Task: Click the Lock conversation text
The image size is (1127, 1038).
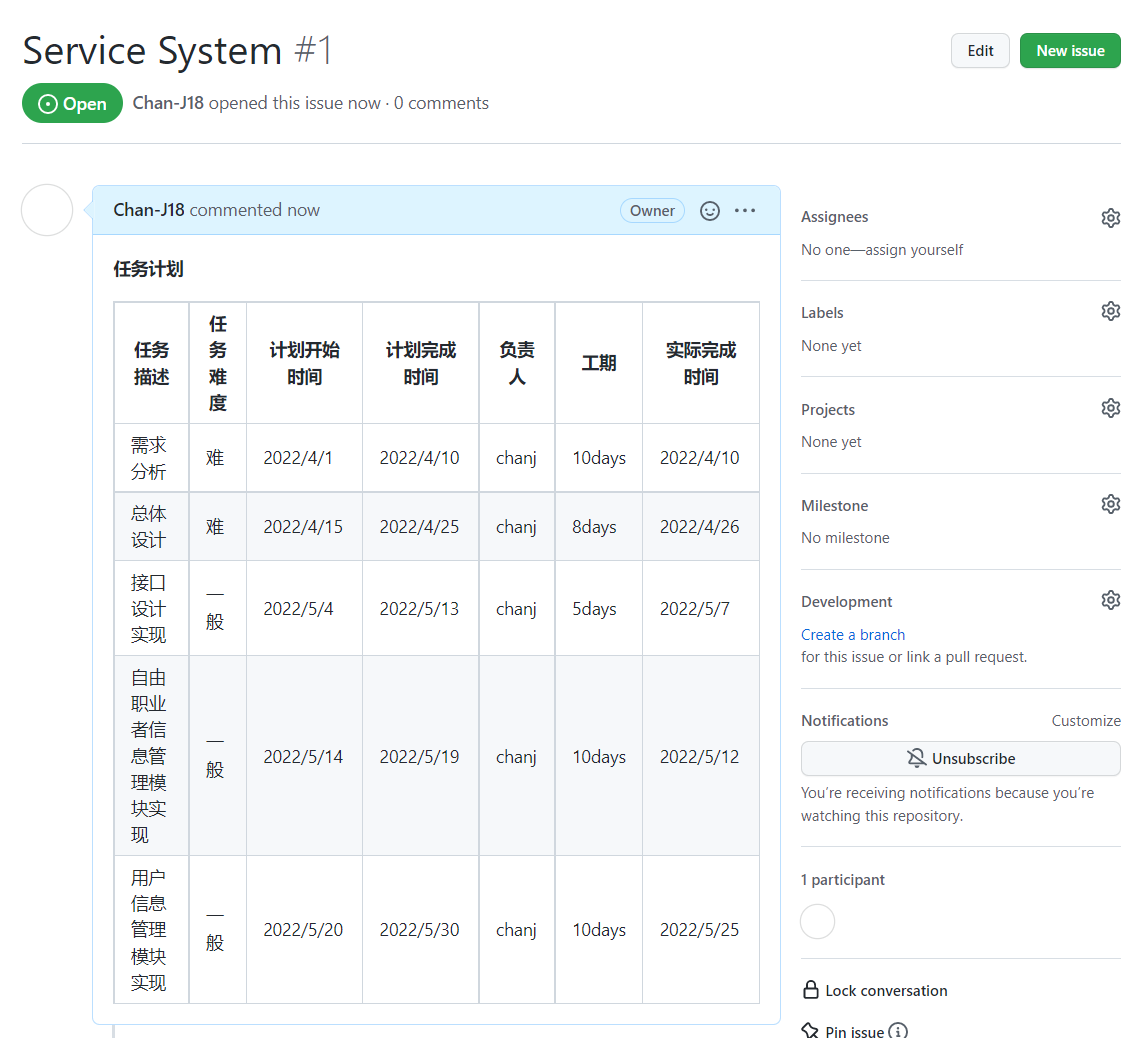Action: coord(886,991)
